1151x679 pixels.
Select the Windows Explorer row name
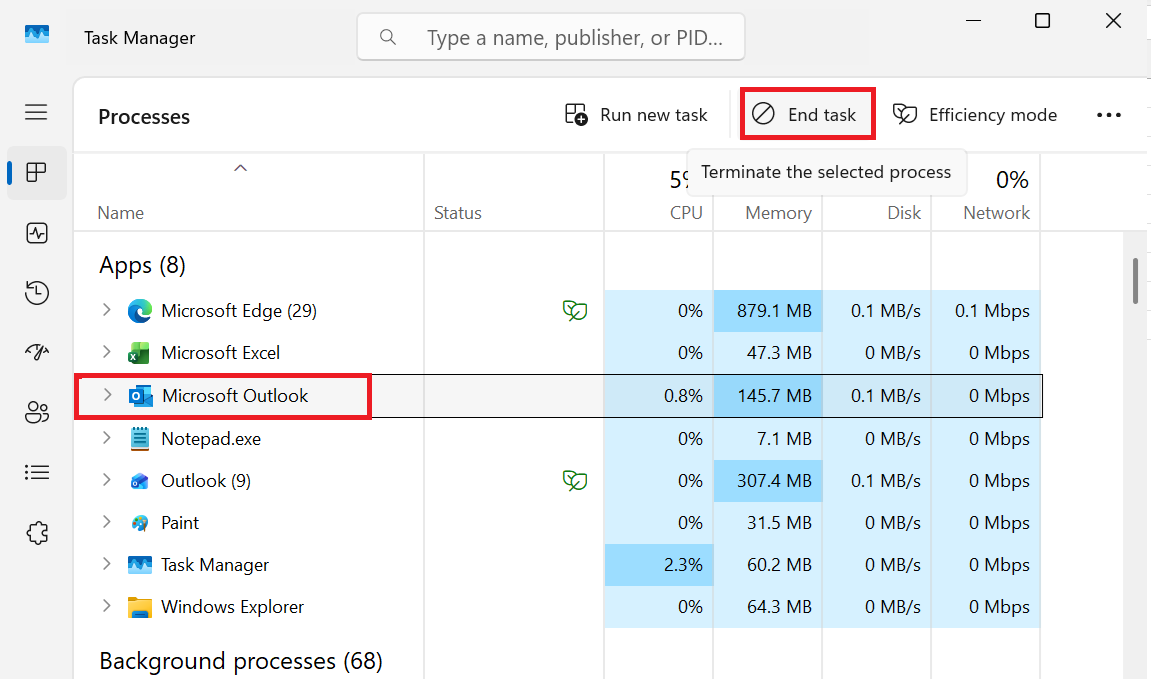[232, 607]
